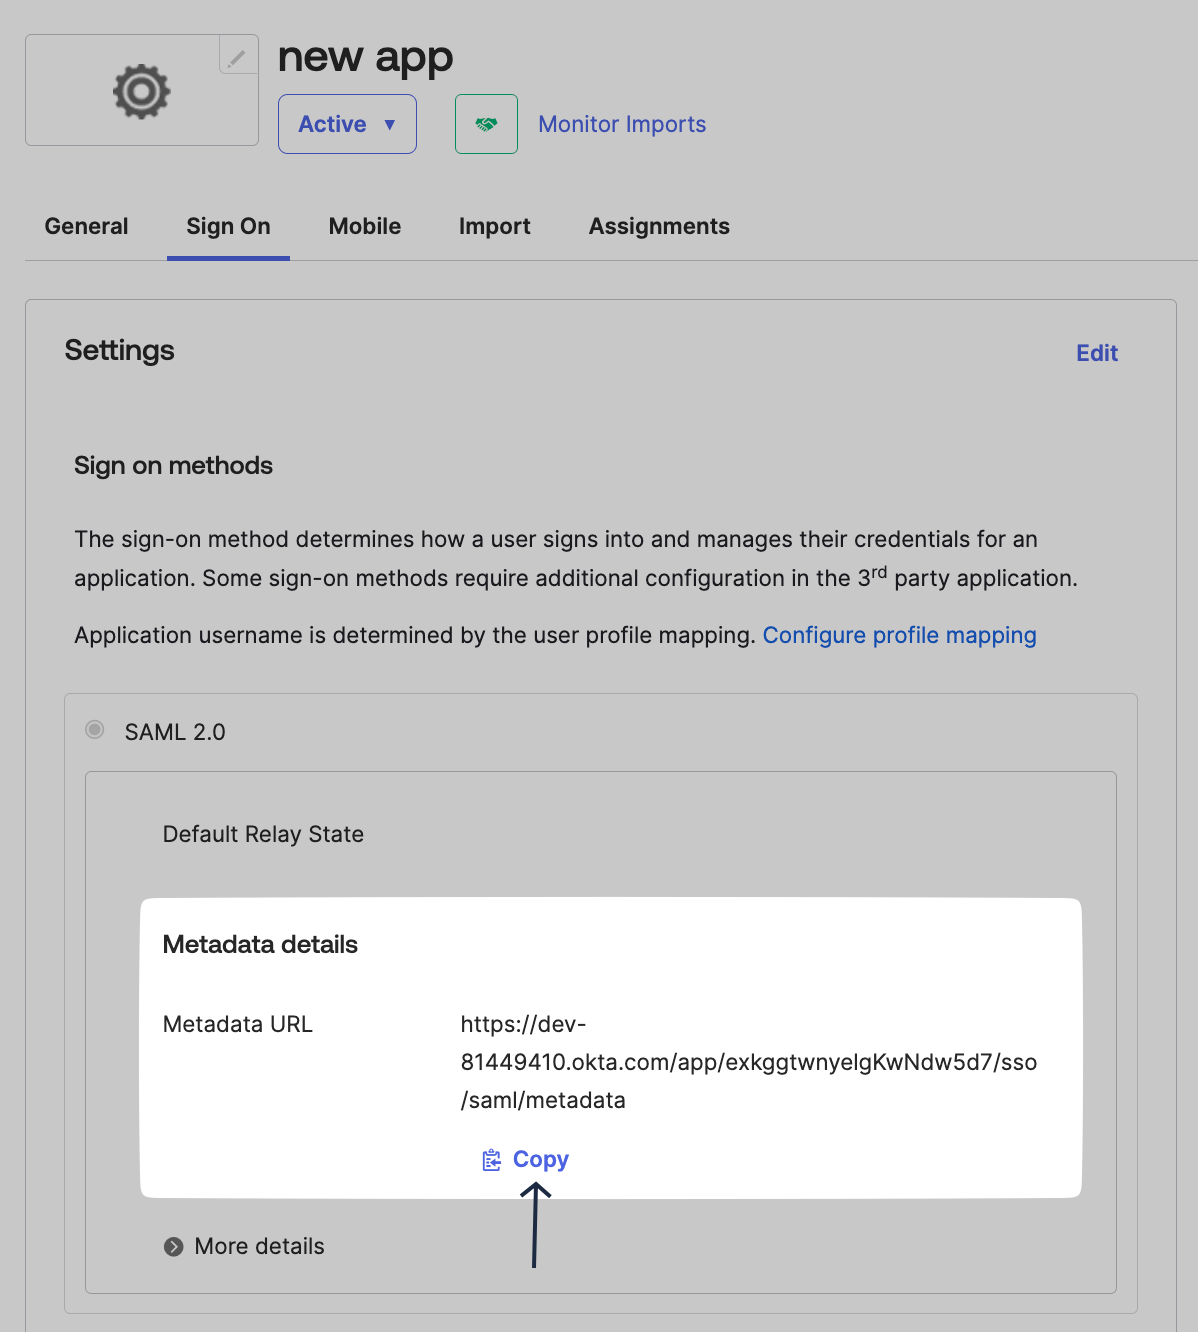
Task: Open the Assignments tab
Action: pos(658,226)
